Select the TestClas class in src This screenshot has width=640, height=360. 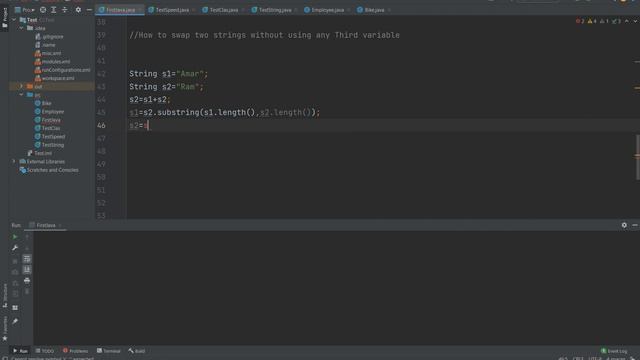coord(47,128)
